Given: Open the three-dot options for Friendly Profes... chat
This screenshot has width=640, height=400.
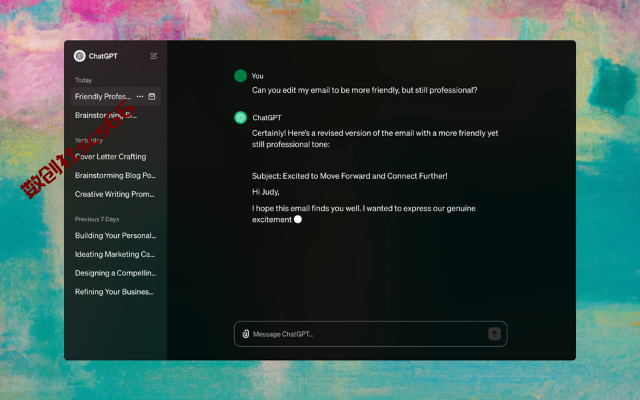Looking at the screenshot, I should [140, 97].
